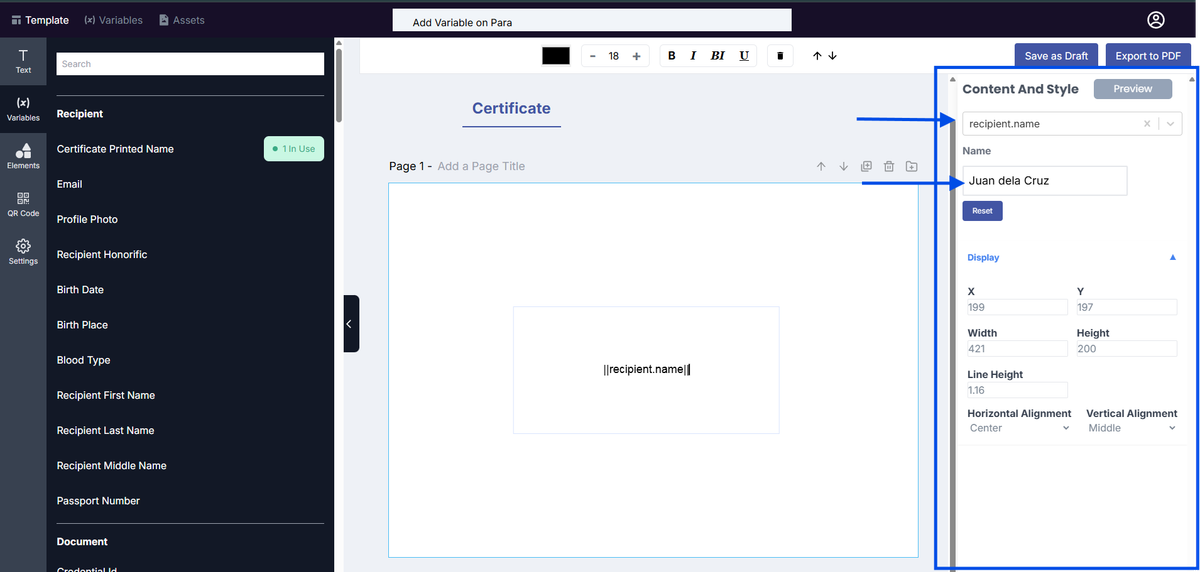
Task: Move Page 1 up
Action: click(x=821, y=166)
